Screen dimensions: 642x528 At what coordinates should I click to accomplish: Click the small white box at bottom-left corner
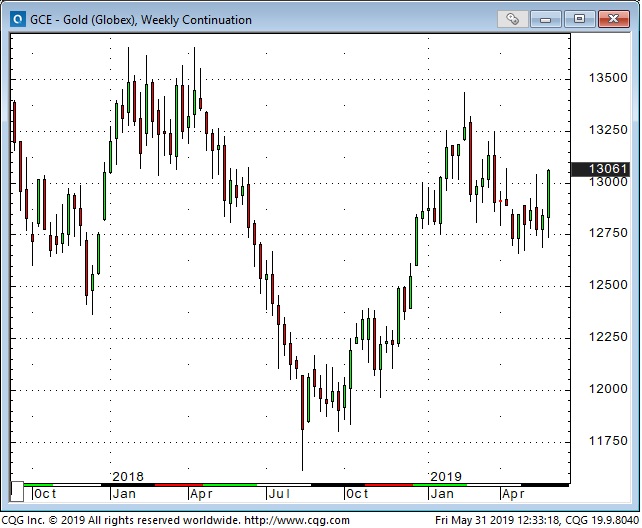[x=17, y=492]
